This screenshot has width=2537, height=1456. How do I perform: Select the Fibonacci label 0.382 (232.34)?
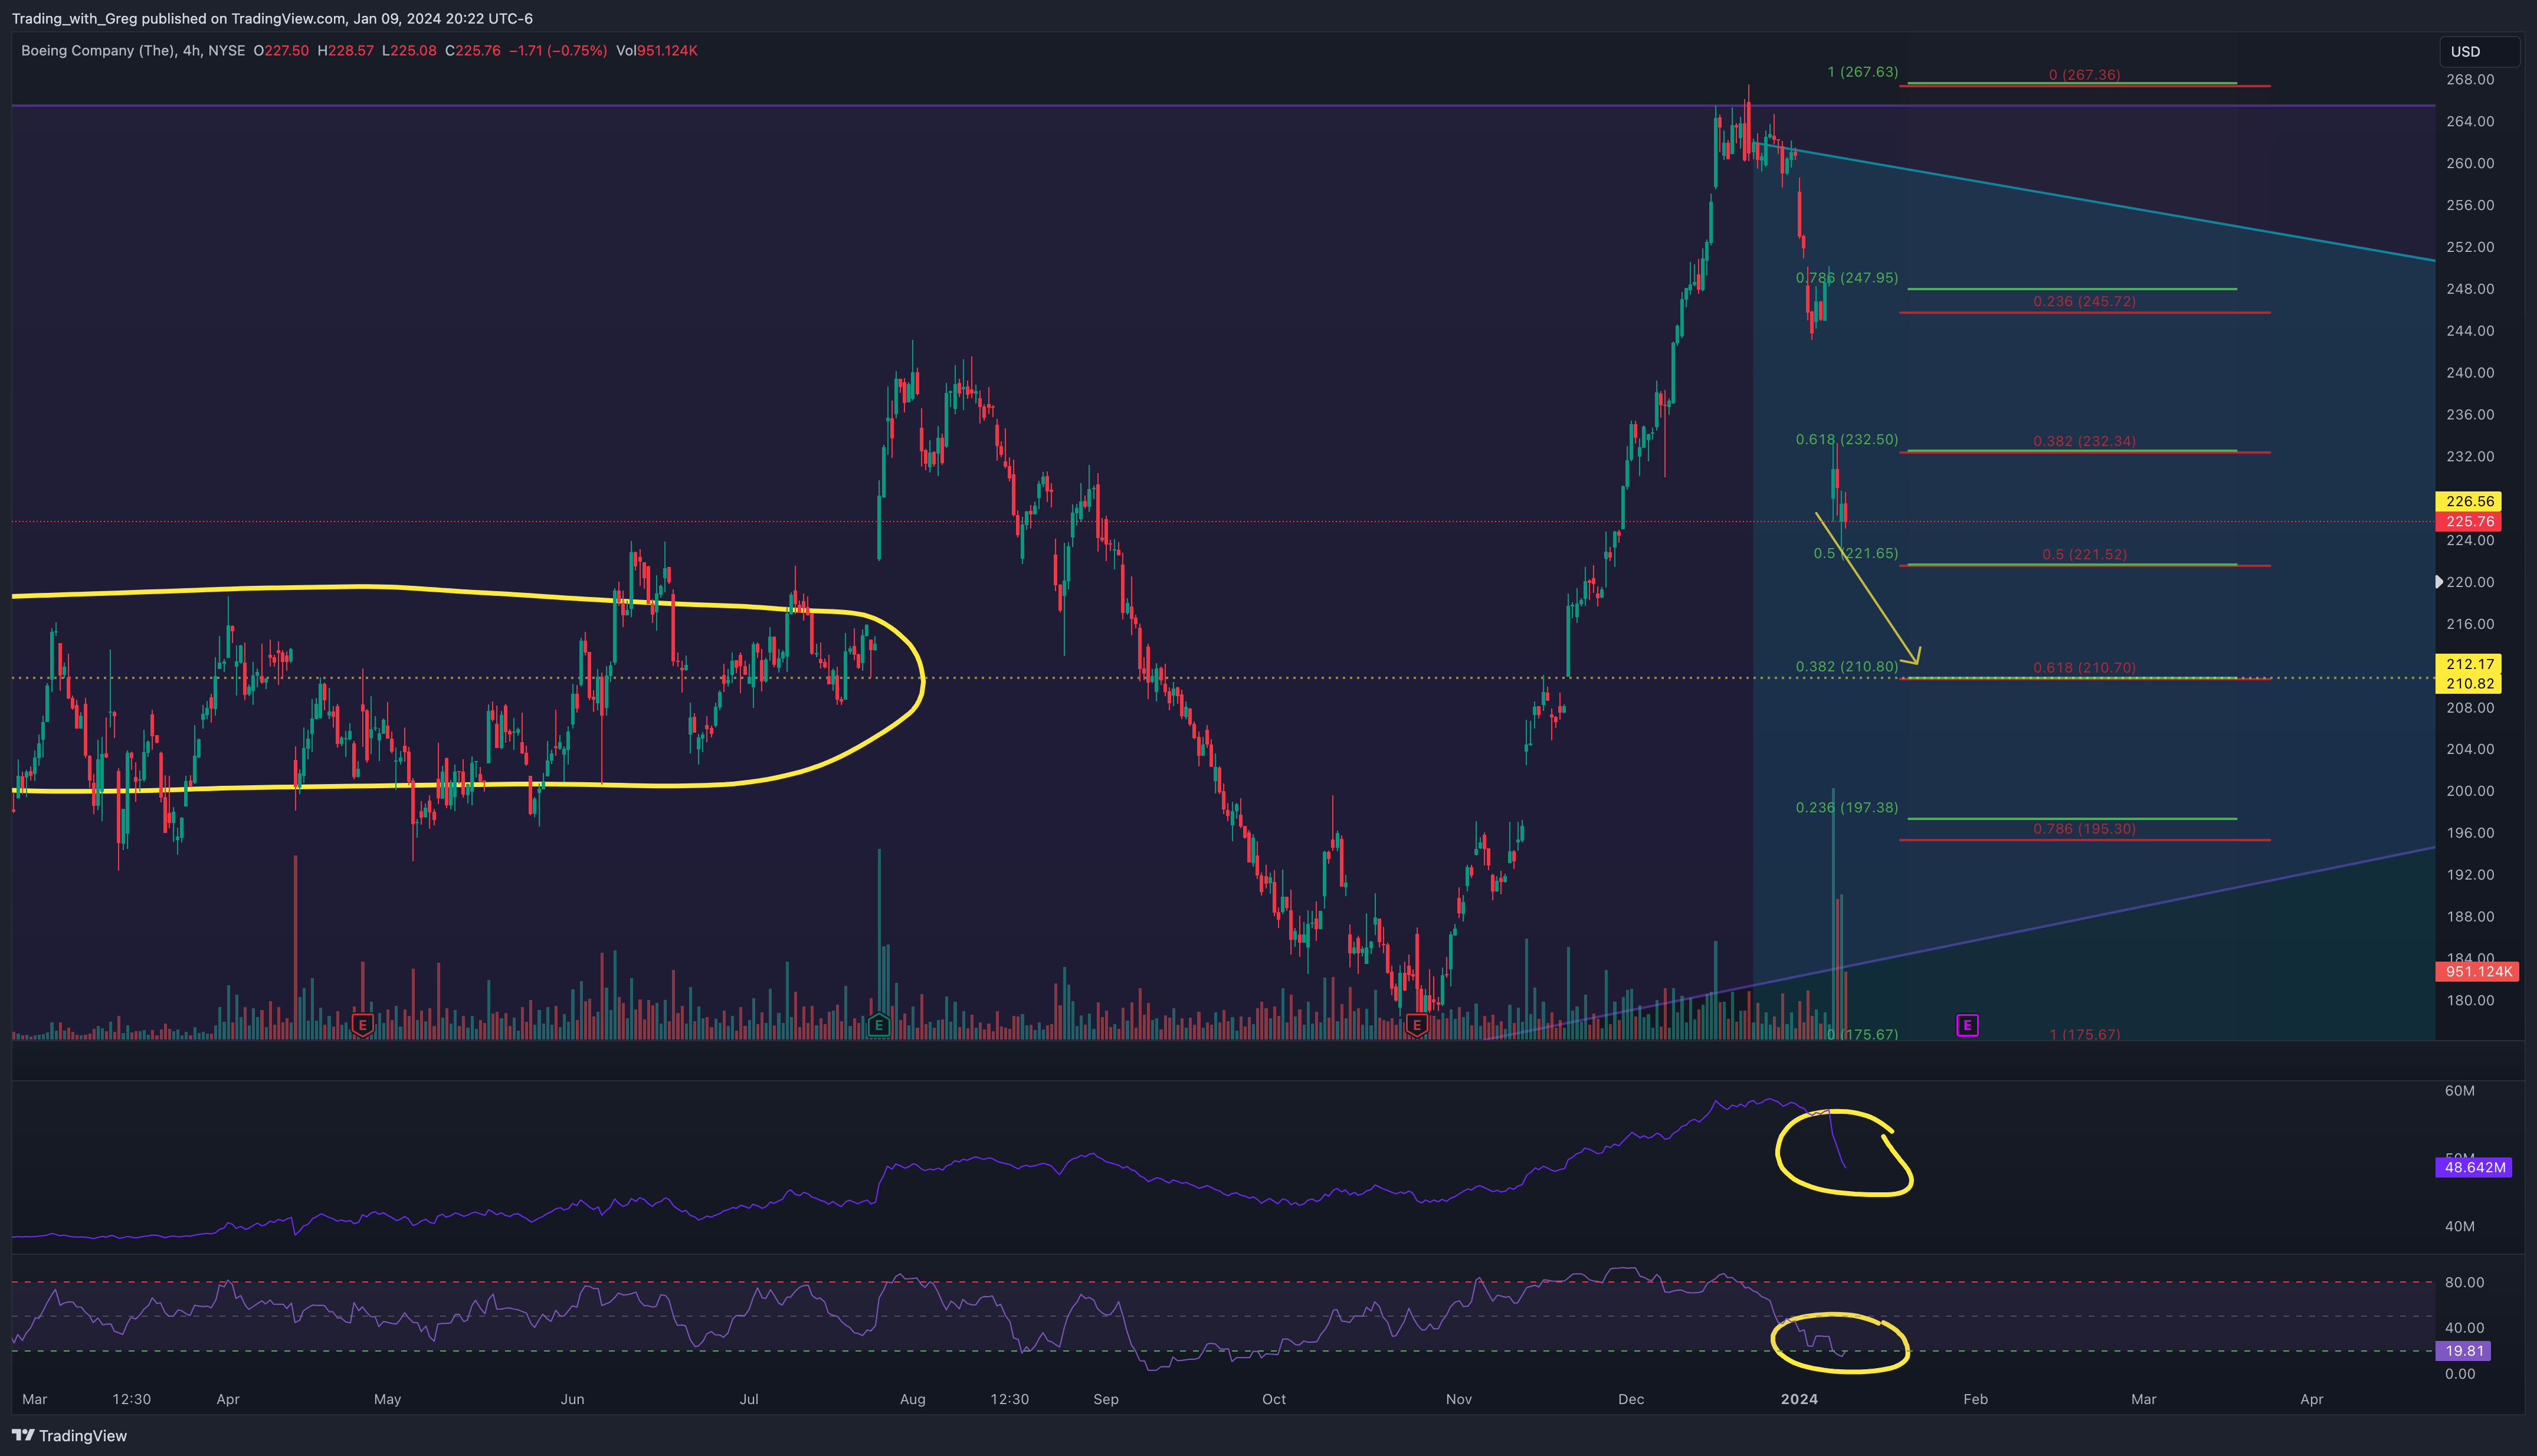(2084, 441)
